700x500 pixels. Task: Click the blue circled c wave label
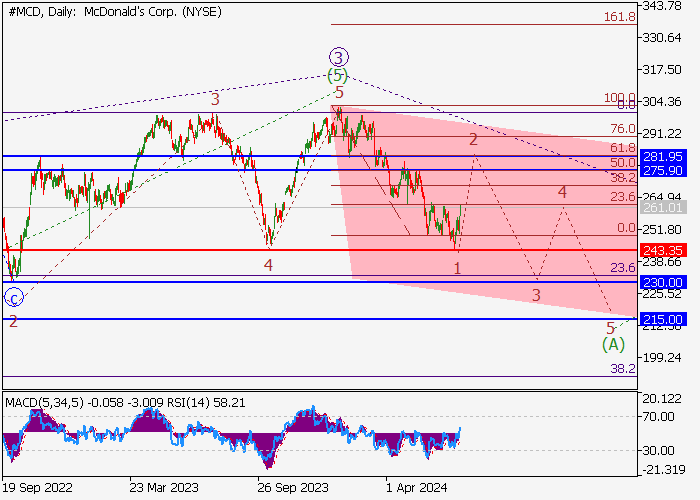(x=14, y=298)
